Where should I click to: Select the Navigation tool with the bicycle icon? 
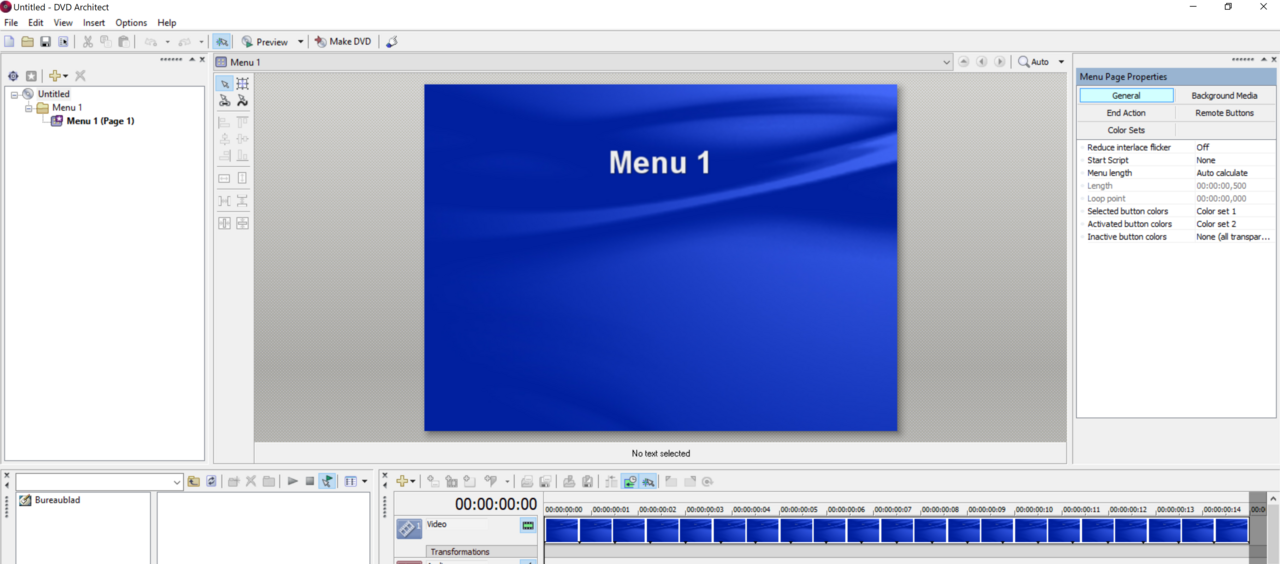[x=225, y=101]
